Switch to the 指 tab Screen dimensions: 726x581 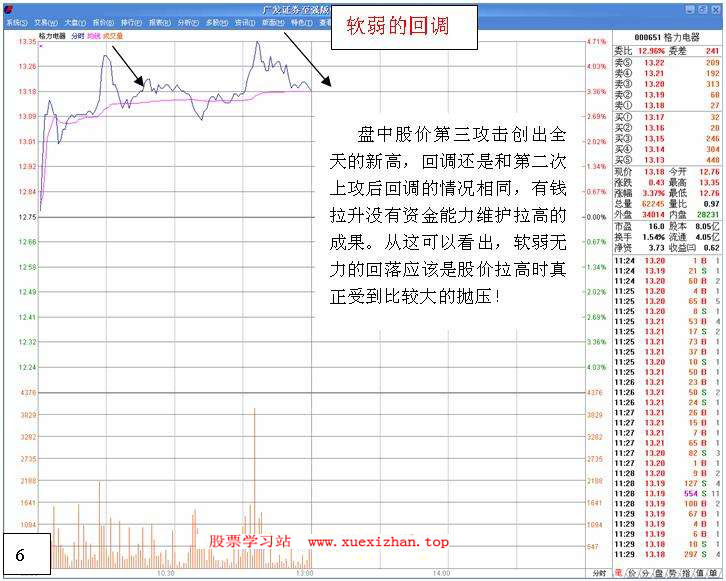coord(687,573)
